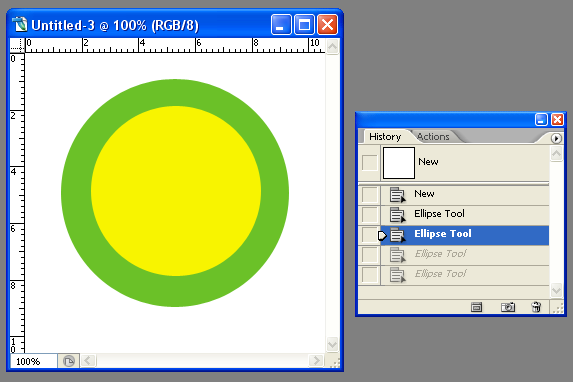The image size is (573, 382).
Task: Select last dimmed Ellipse Tool state
Action: pos(464,275)
